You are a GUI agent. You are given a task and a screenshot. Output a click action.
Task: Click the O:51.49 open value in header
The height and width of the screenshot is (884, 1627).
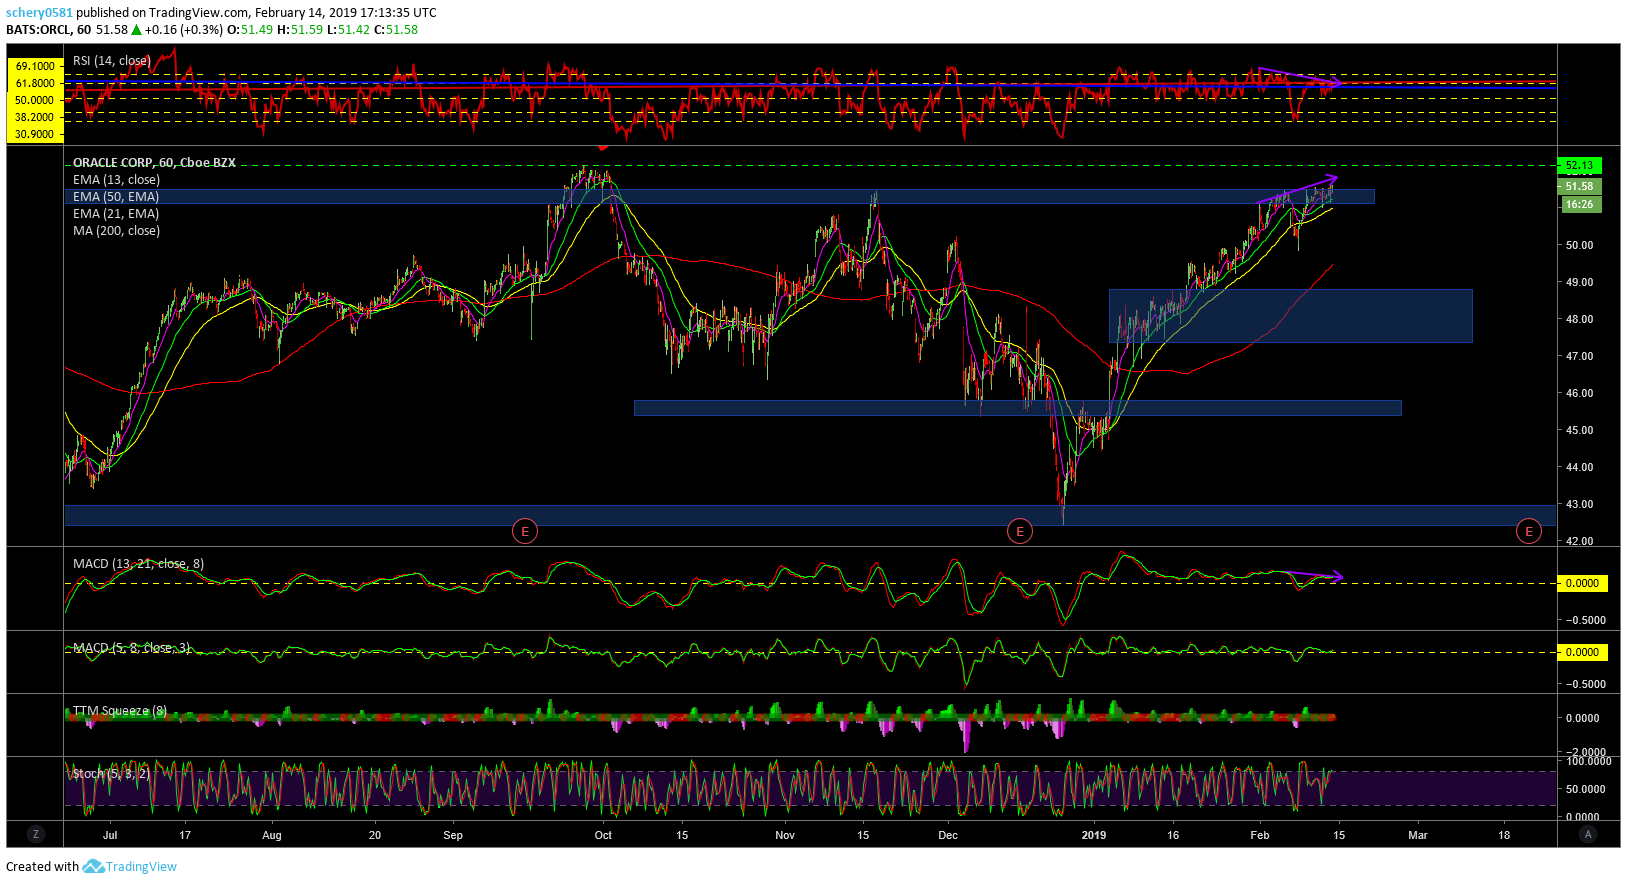point(250,30)
